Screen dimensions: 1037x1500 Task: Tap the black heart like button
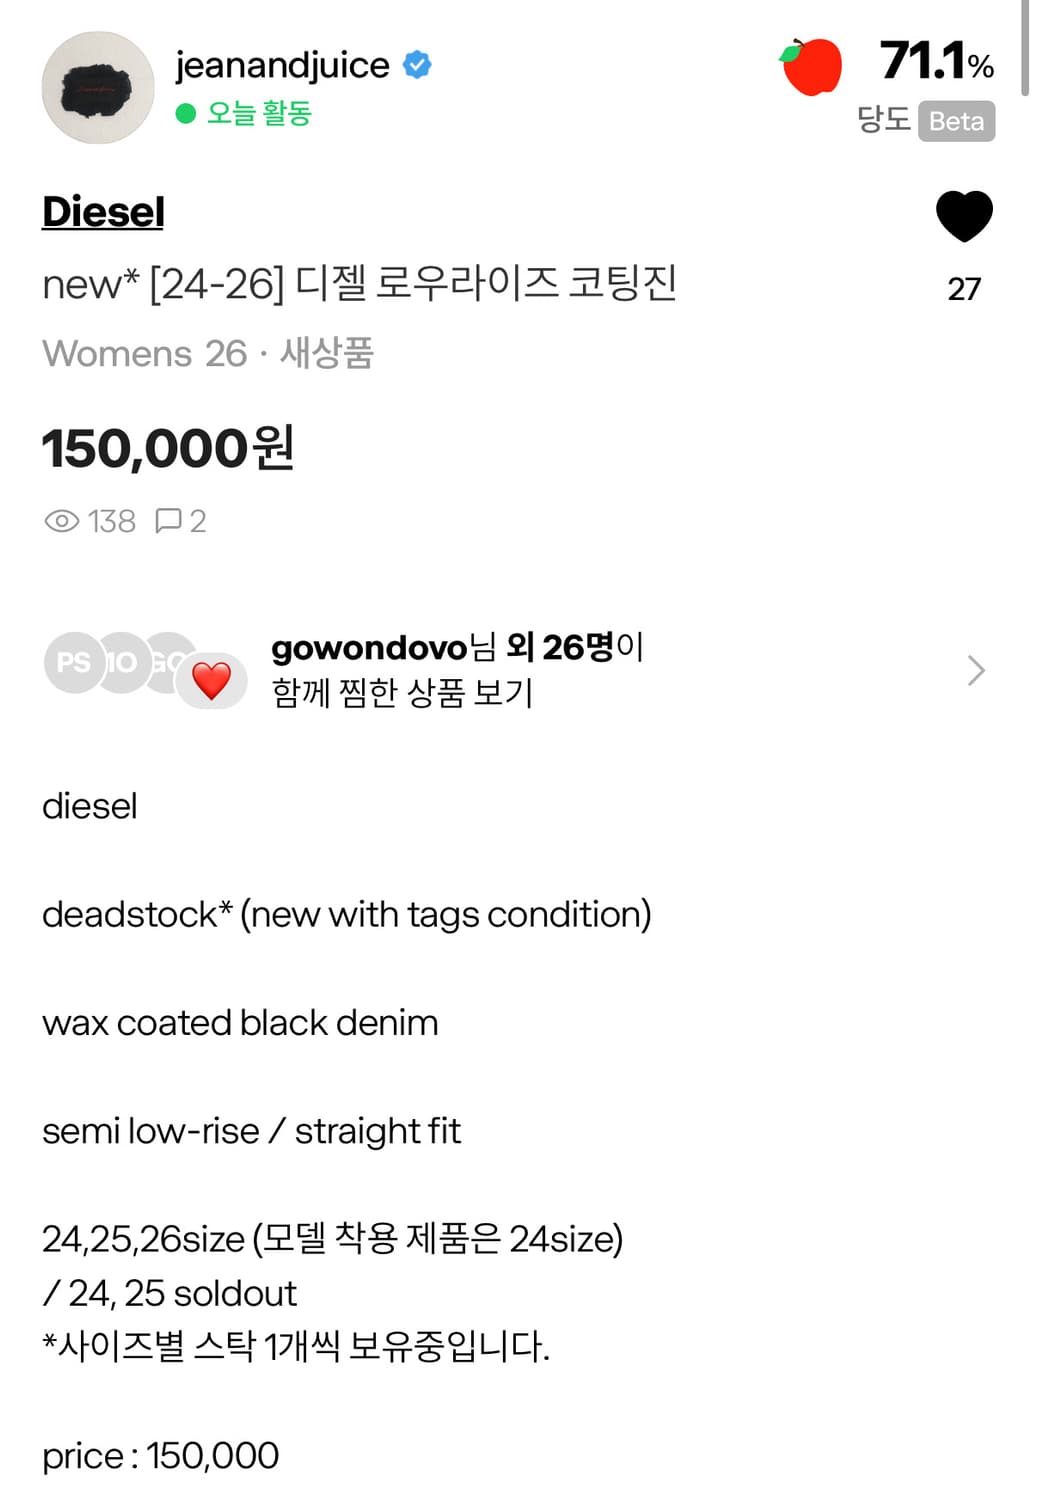pos(963,216)
